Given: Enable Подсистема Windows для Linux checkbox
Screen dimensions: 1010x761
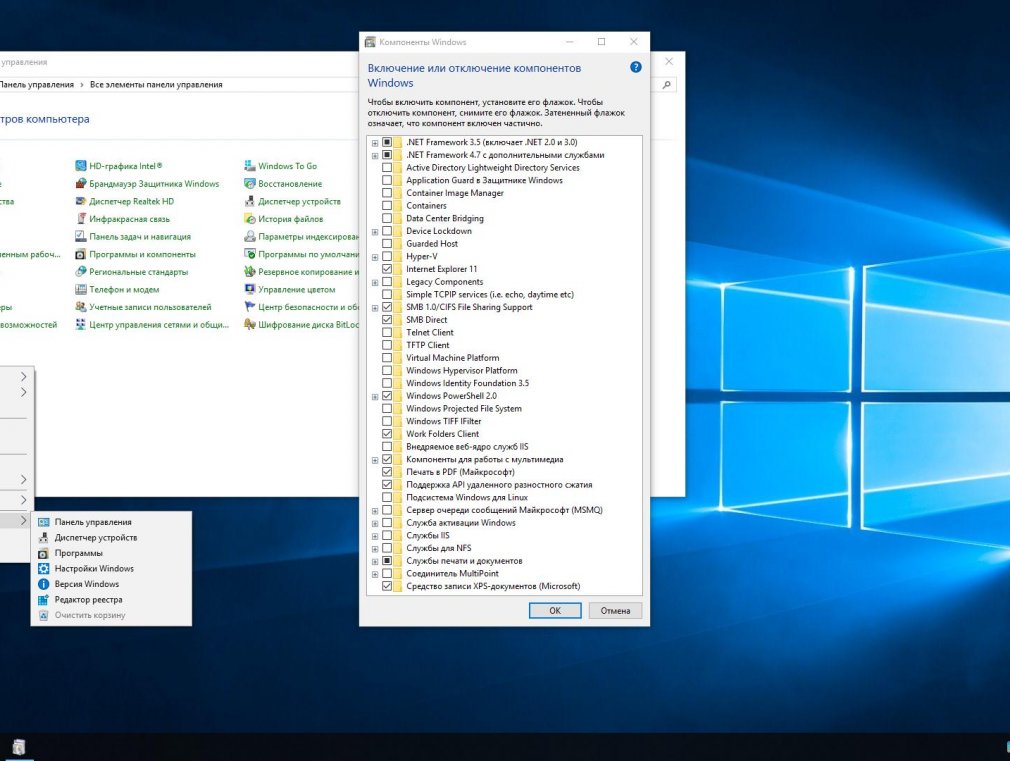Looking at the screenshot, I should coord(386,497).
